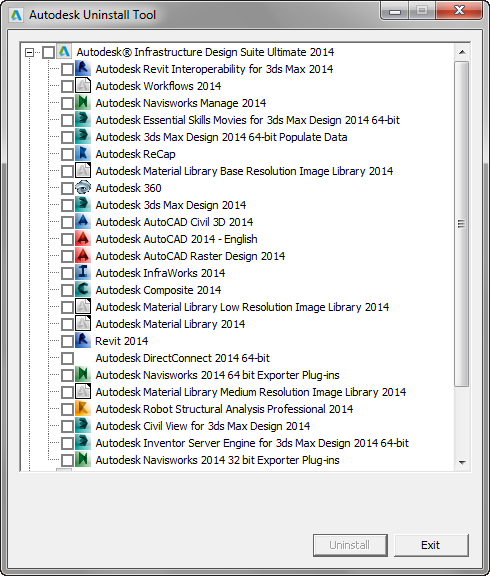Select the AutoCAD Civil 3D 2014 checkbox
Screen dimensions: 490x576
[67, 222]
